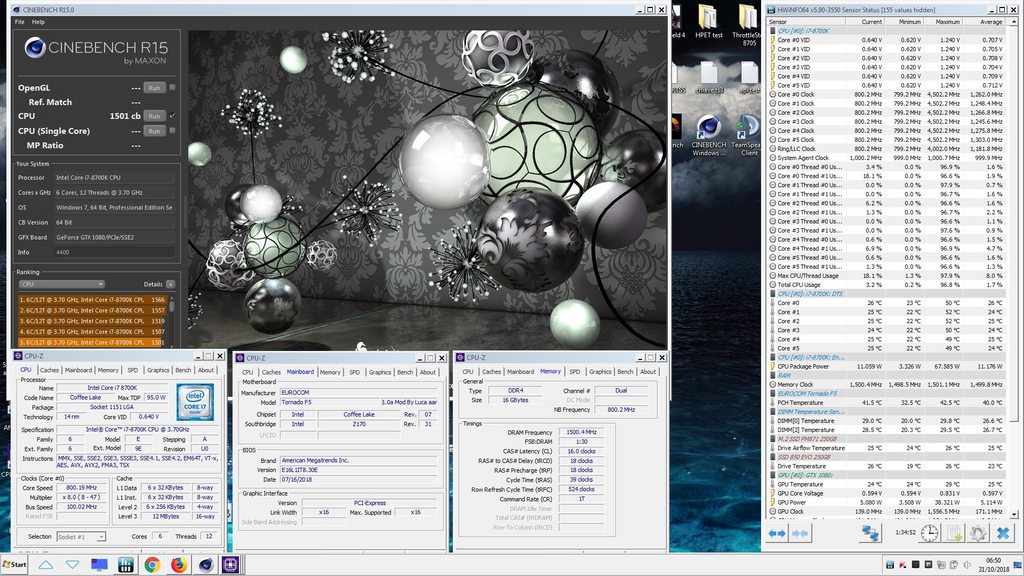Select the TeamSpeak Client desktop shortcut
Screen dimensions: 1024x576
[748, 136]
